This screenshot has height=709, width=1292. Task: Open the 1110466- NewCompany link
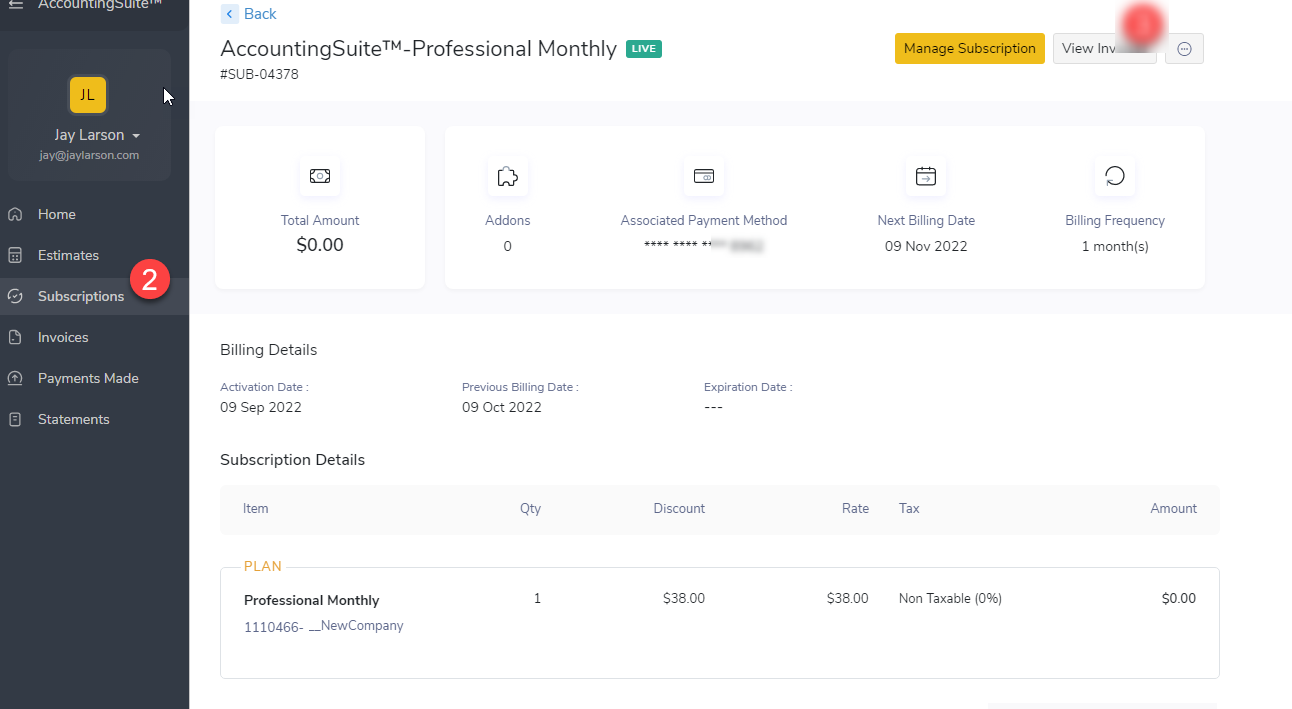coord(324,627)
